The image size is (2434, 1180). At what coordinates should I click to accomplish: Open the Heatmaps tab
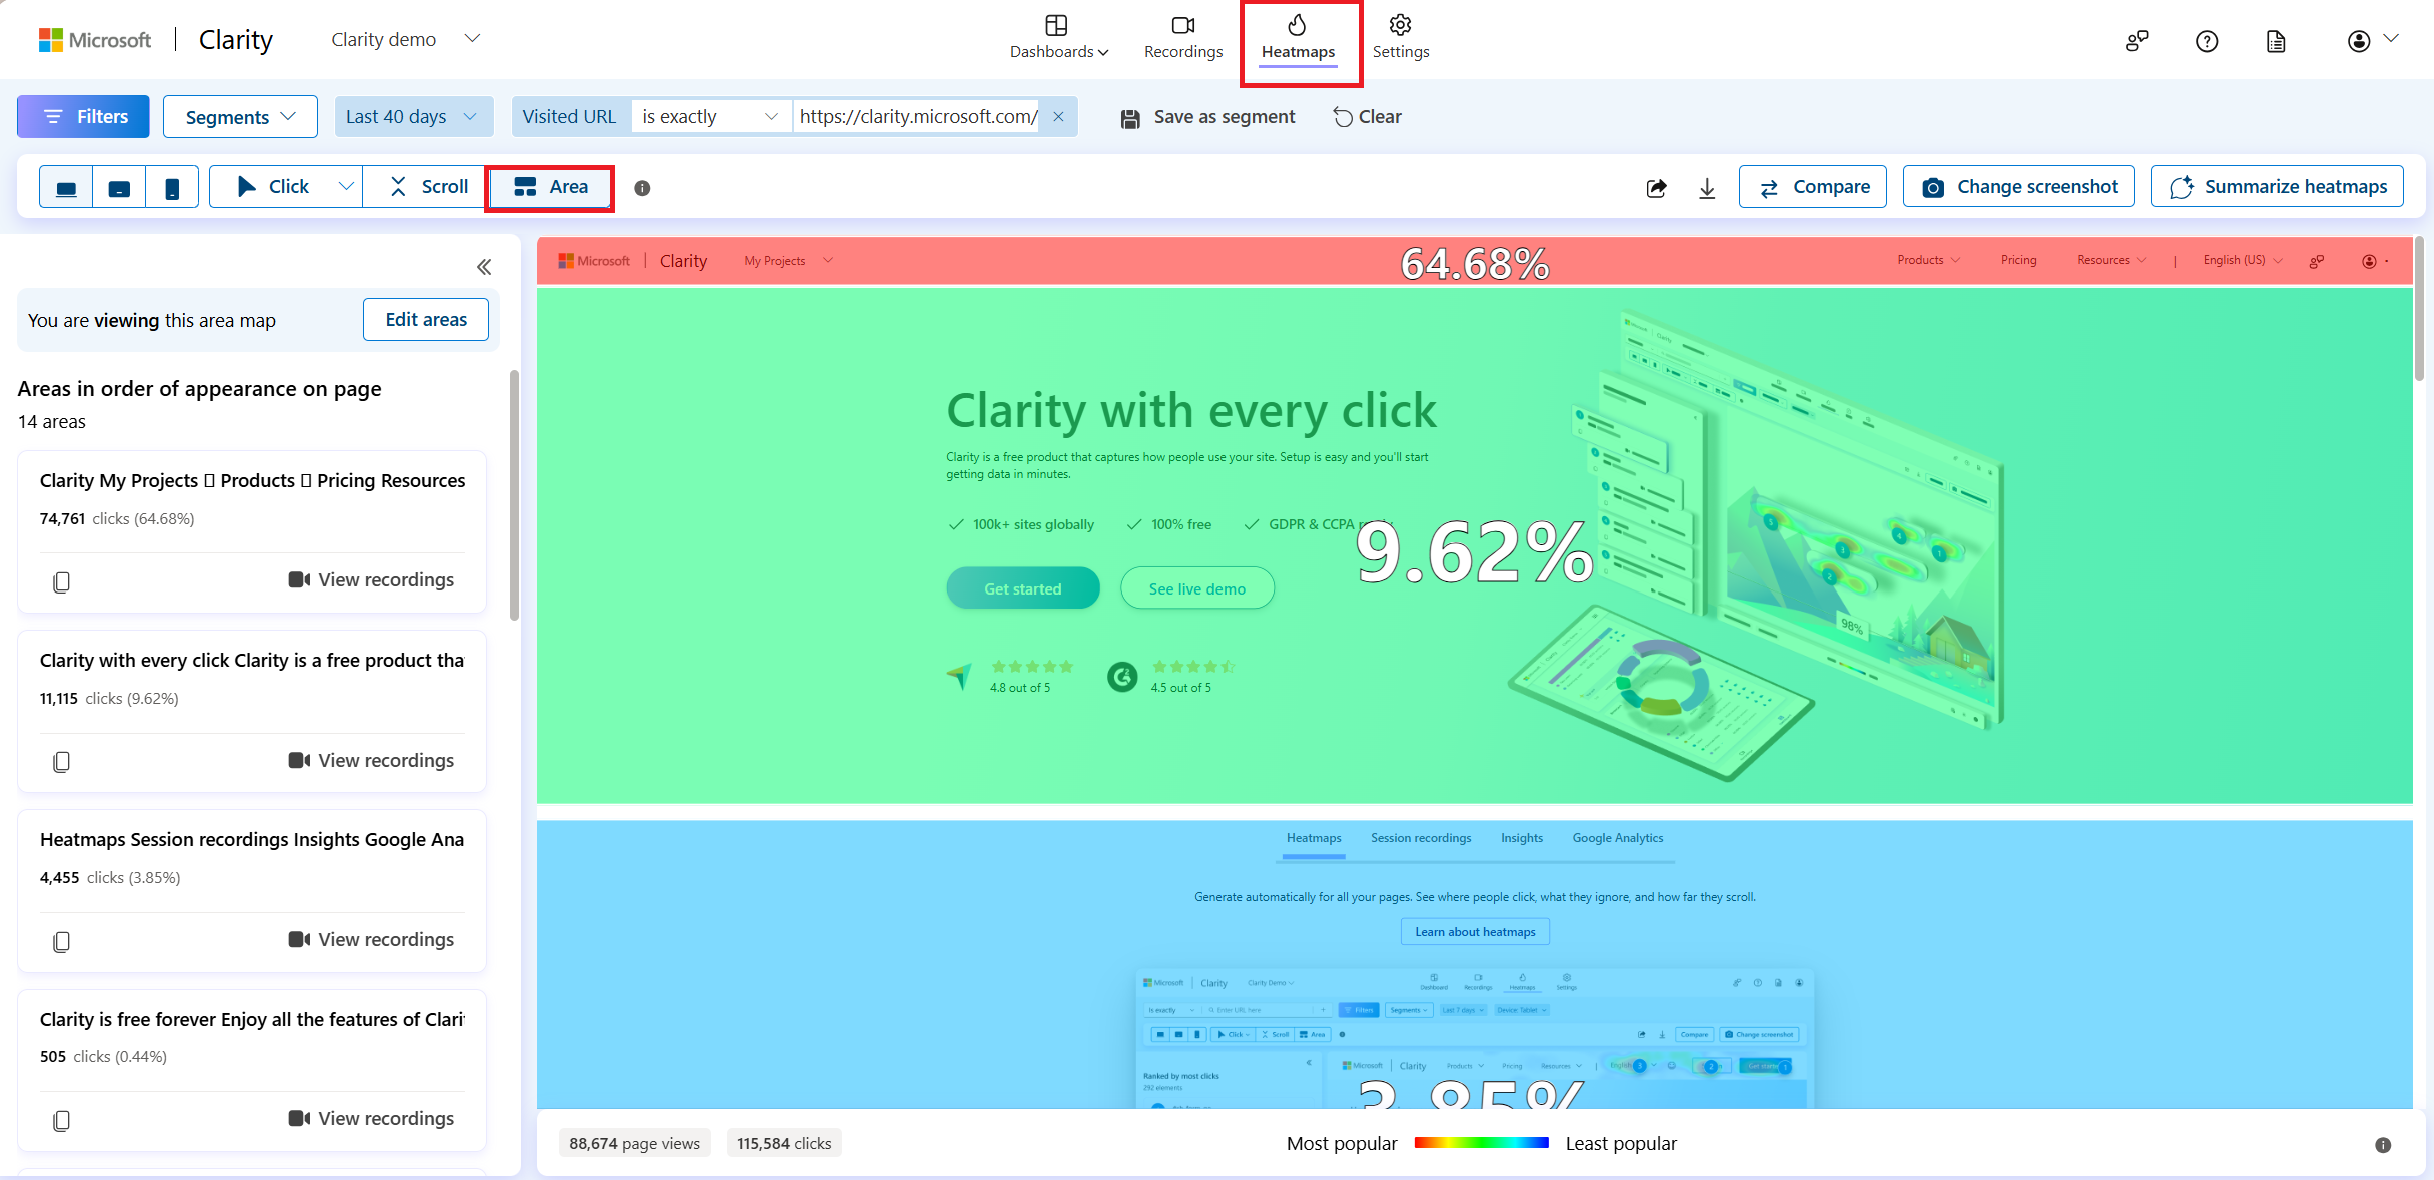1298,38
